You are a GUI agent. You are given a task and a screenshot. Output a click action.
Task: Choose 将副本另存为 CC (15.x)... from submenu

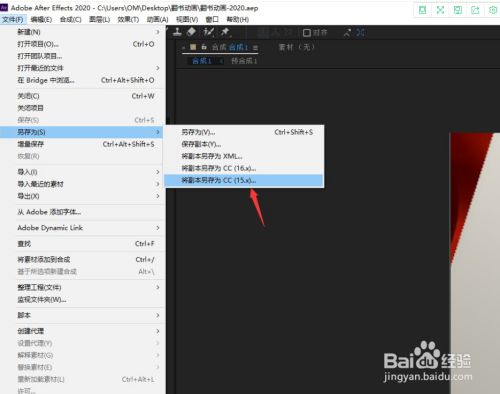pos(244,180)
